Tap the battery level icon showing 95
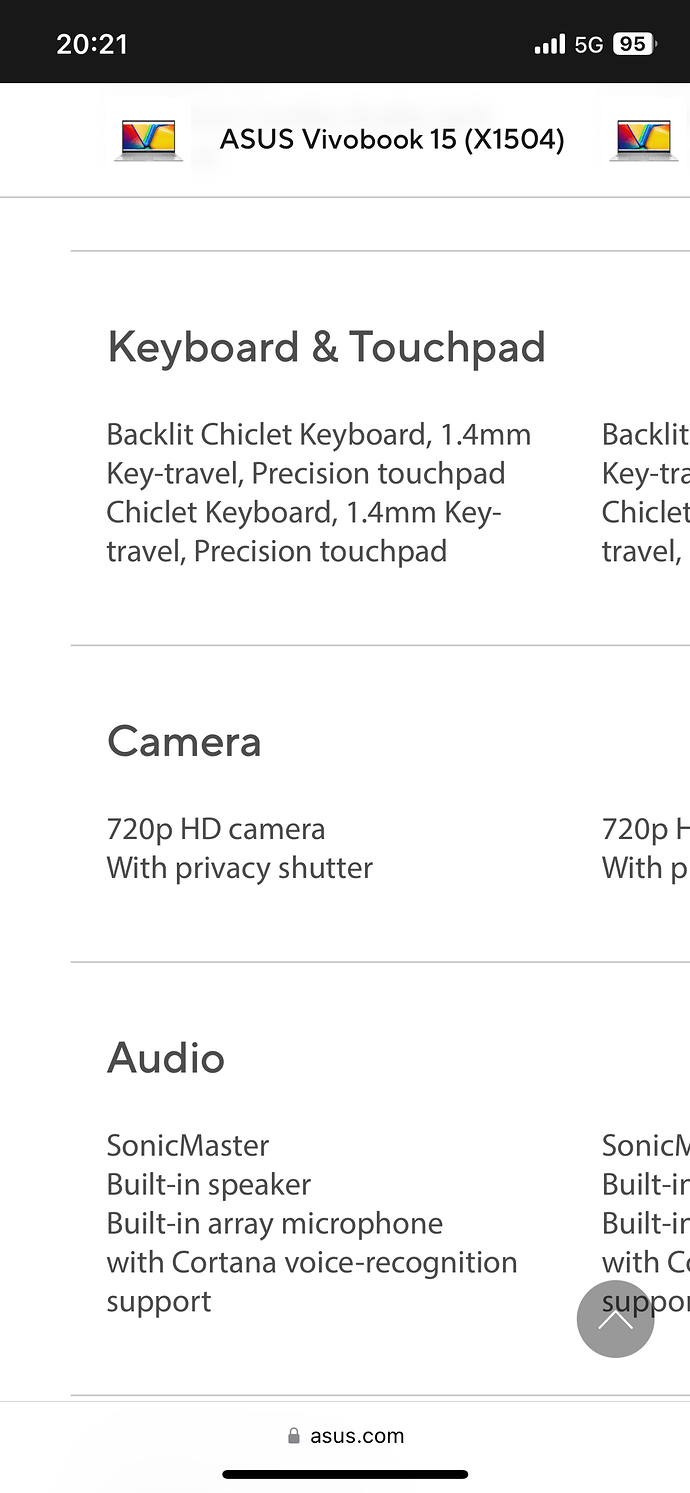Viewport: 690px width, 1493px height. (x=634, y=44)
